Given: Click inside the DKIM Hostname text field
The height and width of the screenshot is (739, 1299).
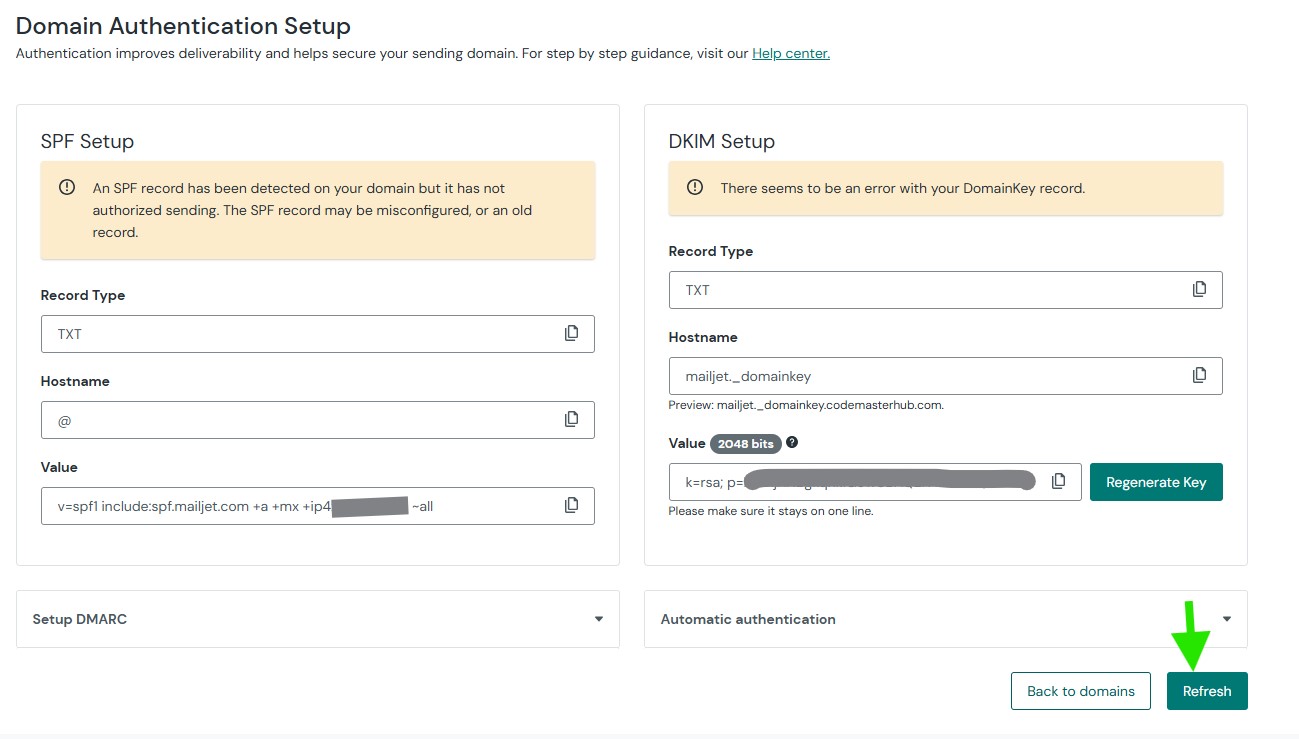Looking at the screenshot, I should [920, 376].
